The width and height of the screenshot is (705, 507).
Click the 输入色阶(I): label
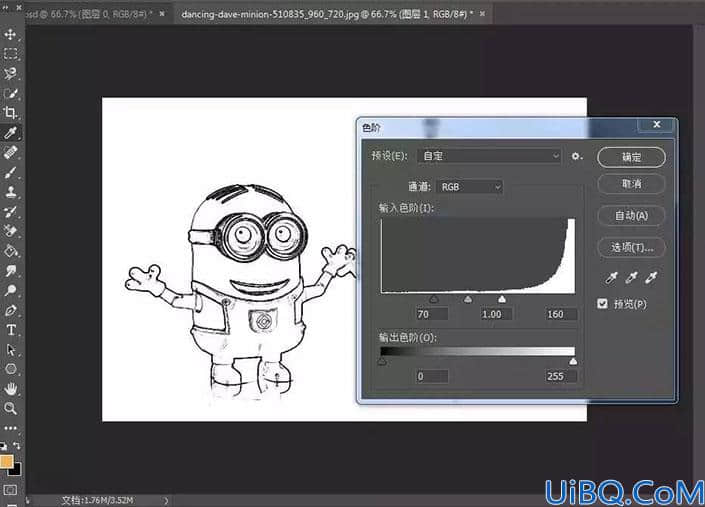coord(406,207)
